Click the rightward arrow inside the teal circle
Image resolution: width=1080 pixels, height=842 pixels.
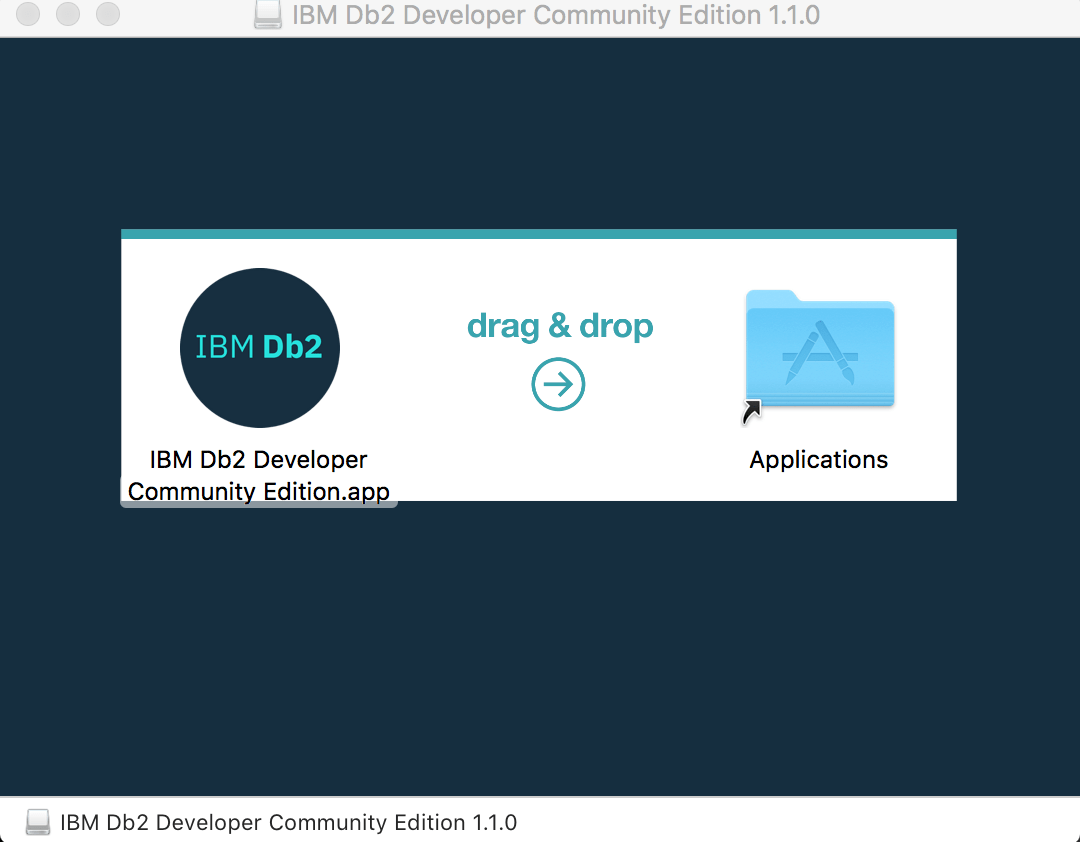click(x=558, y=384)
